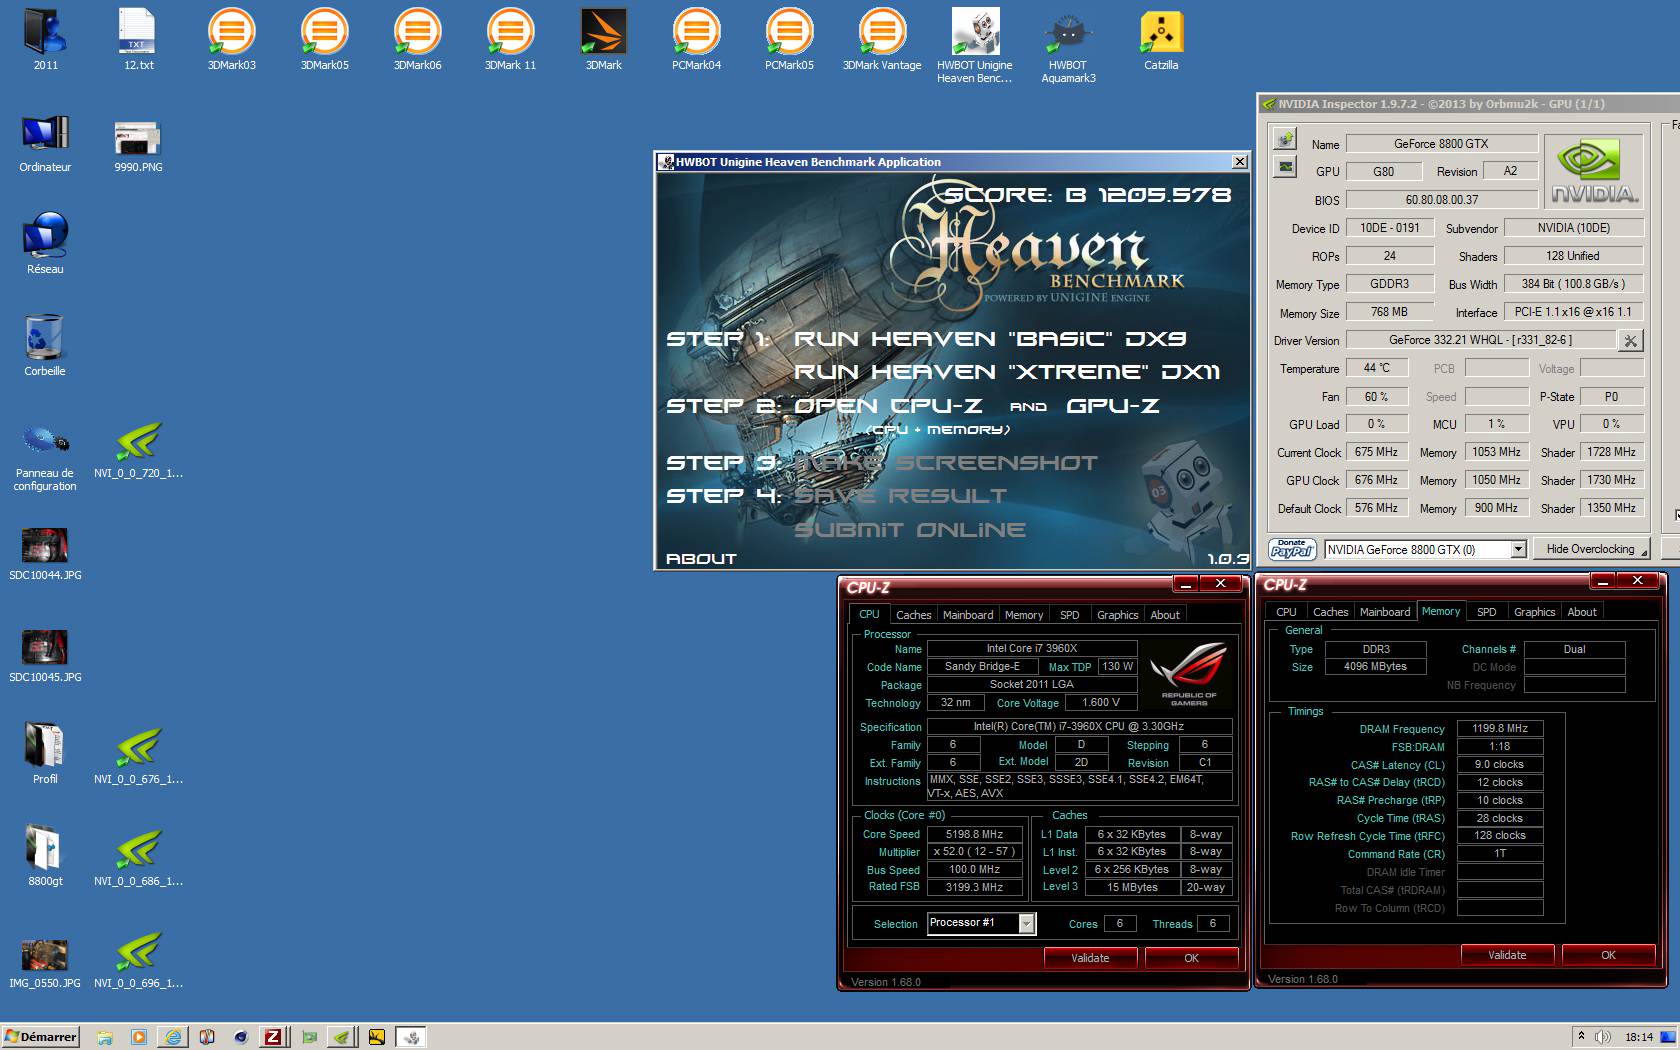Switch to Memory tab in left CPU-Z
This screenshot has height=1050, width=1680.
(x=1024, y=615)
